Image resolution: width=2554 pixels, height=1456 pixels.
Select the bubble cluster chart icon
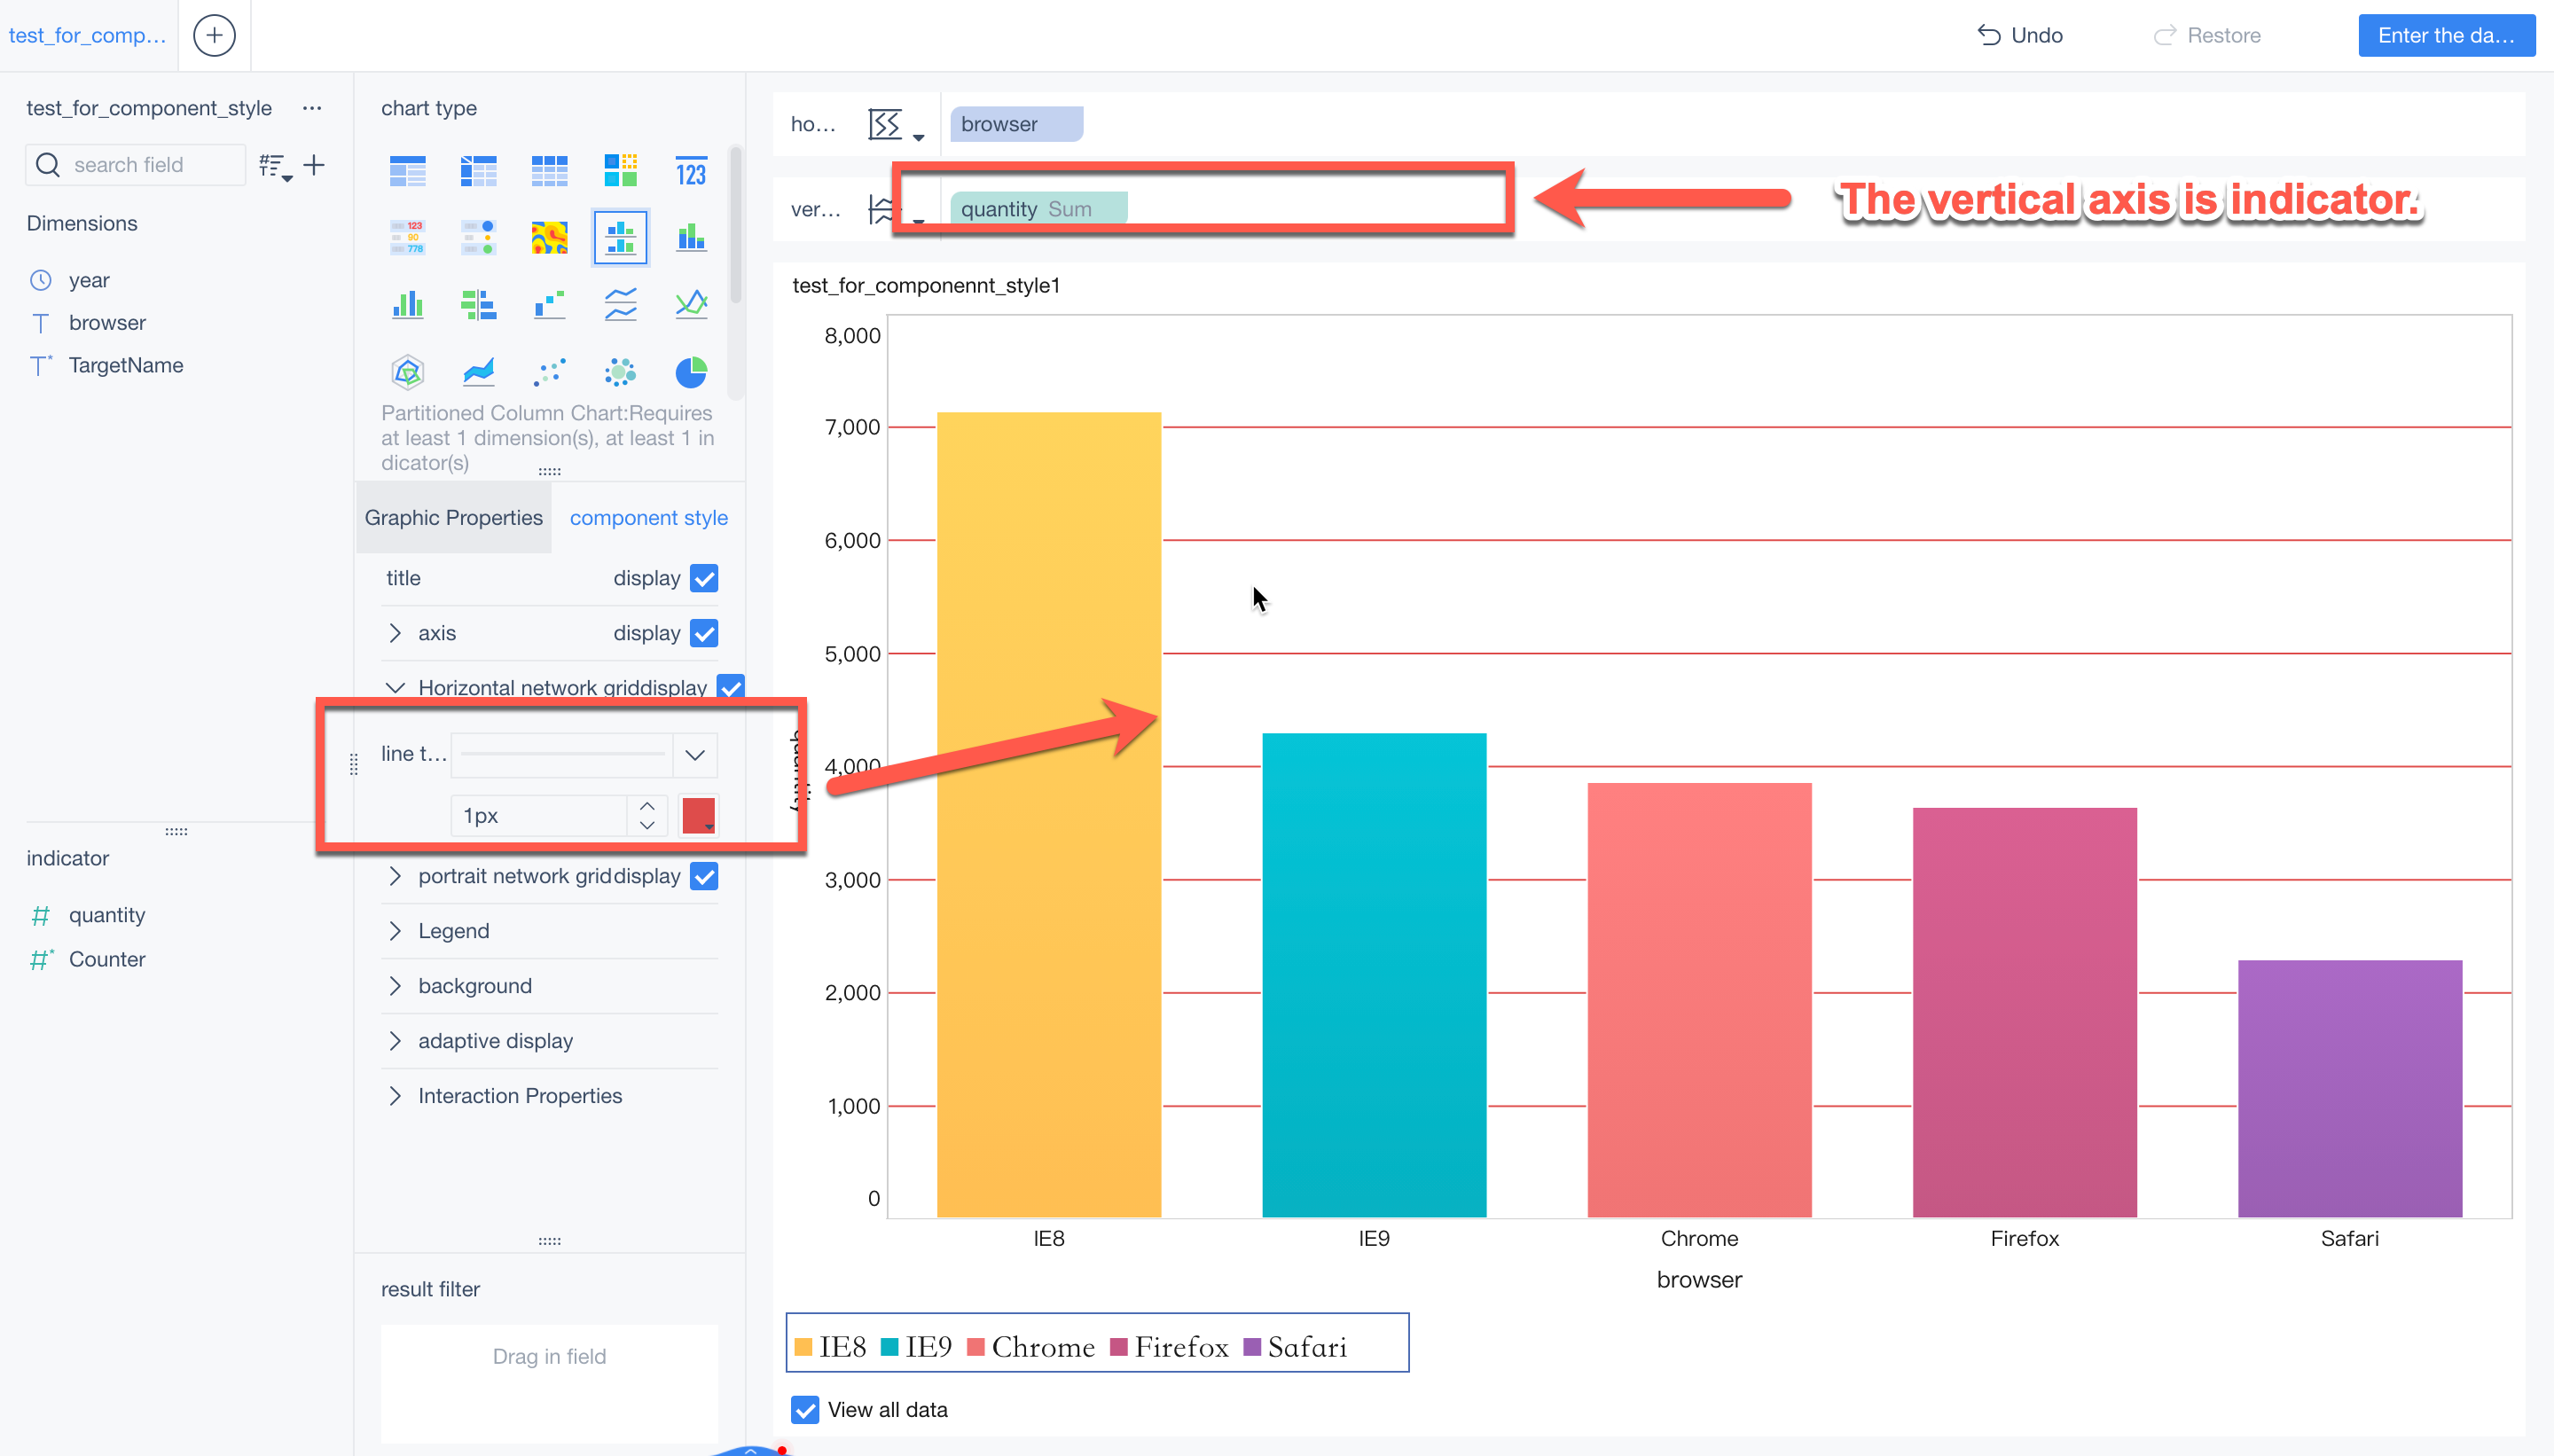point(620,372)
